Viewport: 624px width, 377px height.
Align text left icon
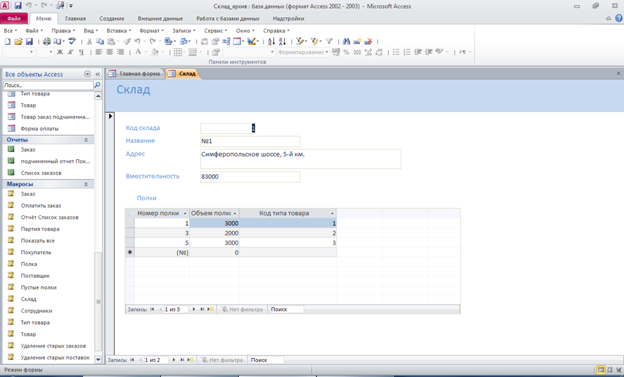pyautogui.click(x=99, y=52)
